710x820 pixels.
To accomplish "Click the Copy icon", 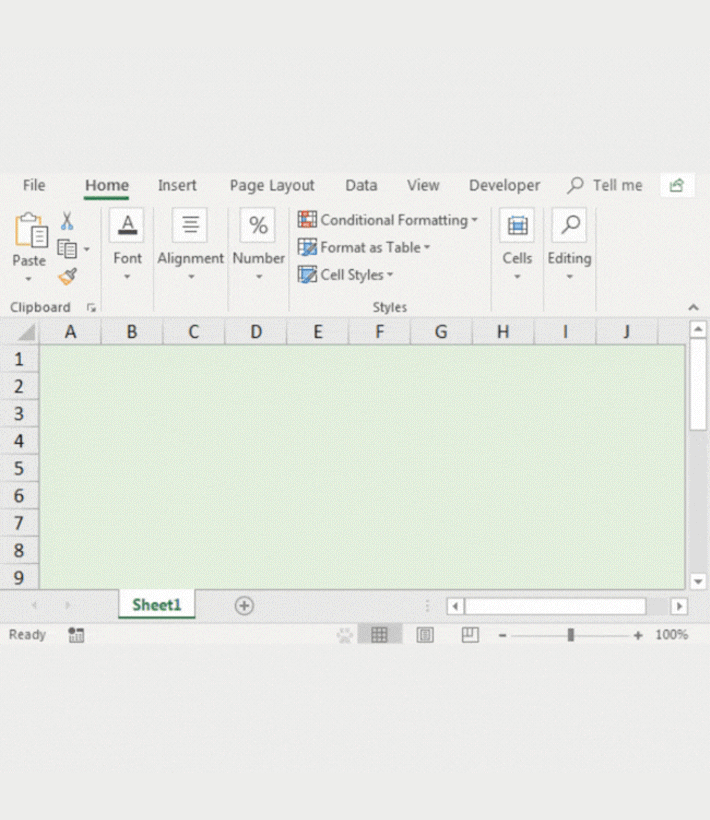I will (x=67, y=249).
